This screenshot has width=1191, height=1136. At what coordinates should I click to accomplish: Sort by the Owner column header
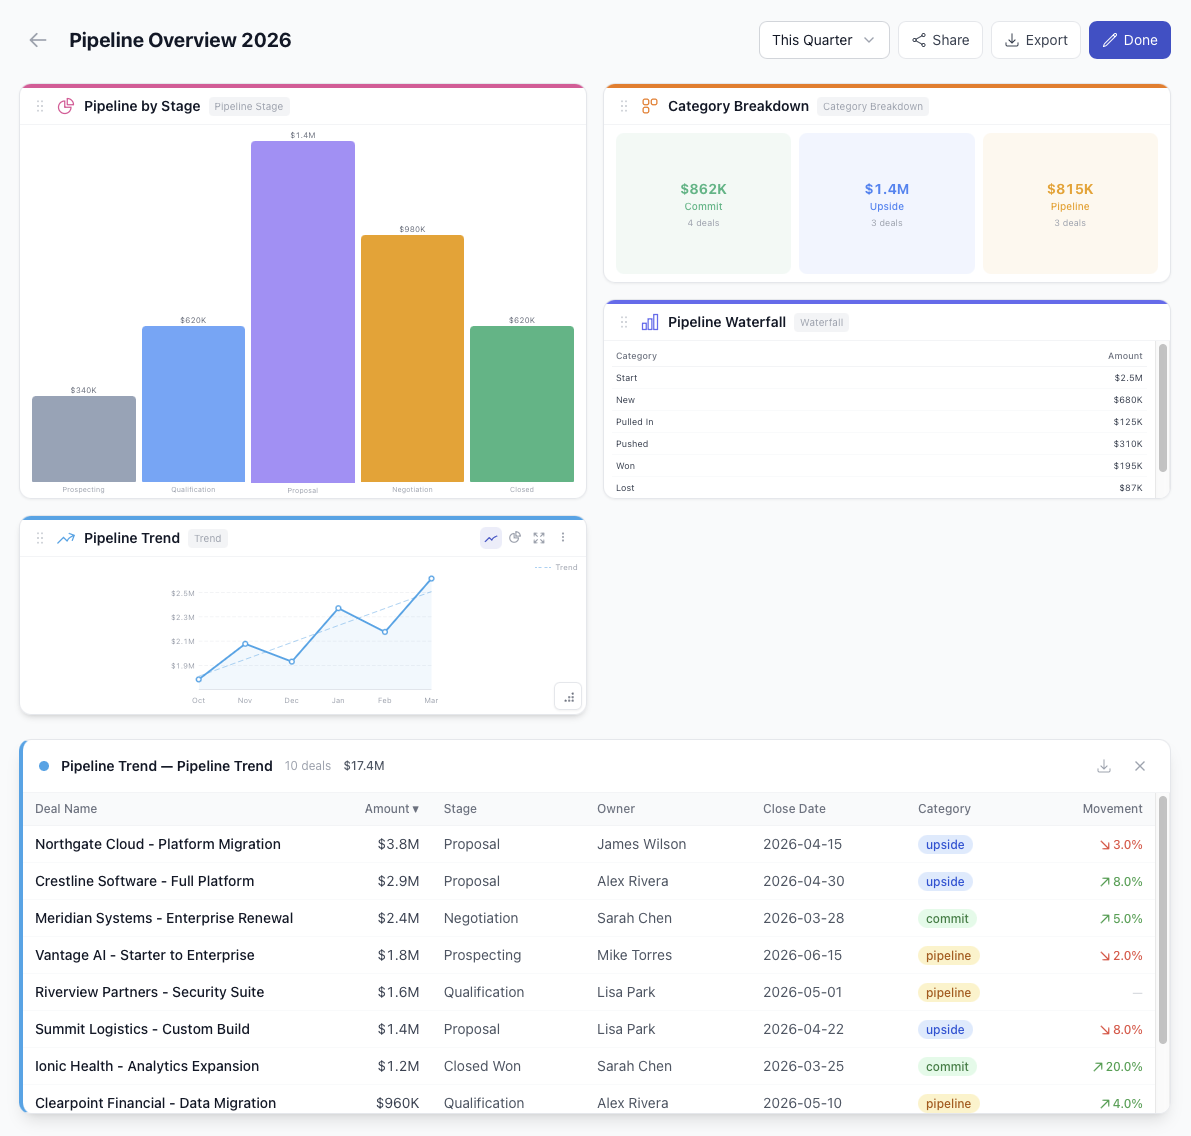pos(616,809)
